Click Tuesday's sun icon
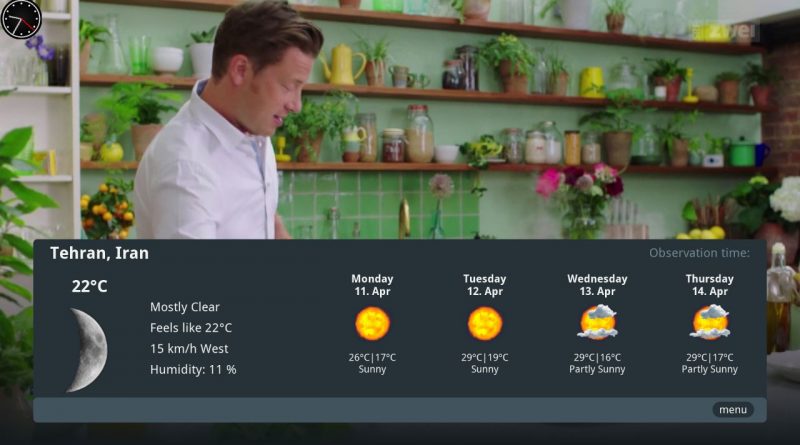 [x=485, y=324]
